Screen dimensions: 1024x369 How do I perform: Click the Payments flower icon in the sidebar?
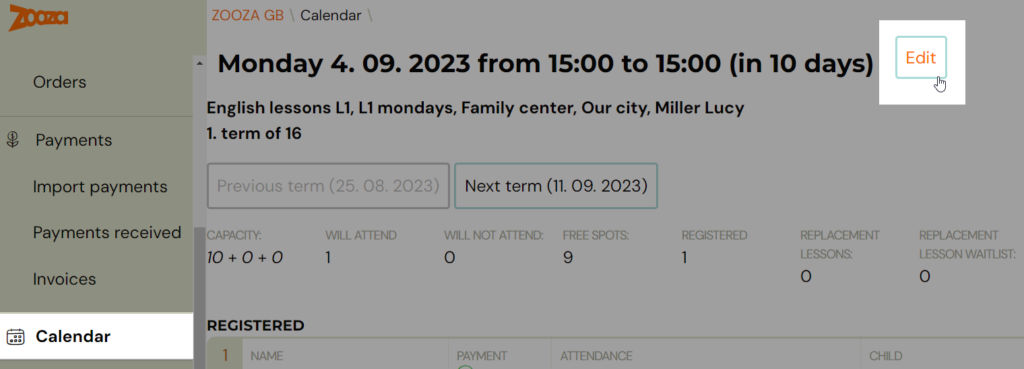[x=13, y=140]
